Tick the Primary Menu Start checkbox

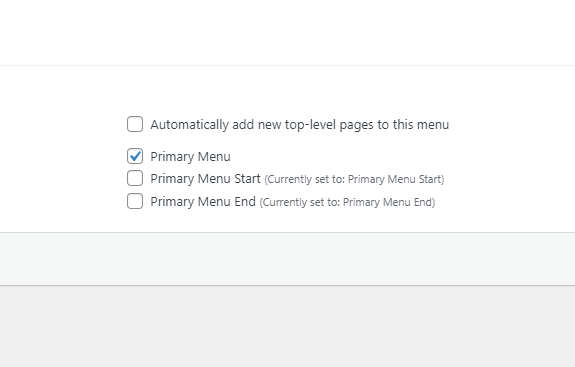click(x=135, y=178)
